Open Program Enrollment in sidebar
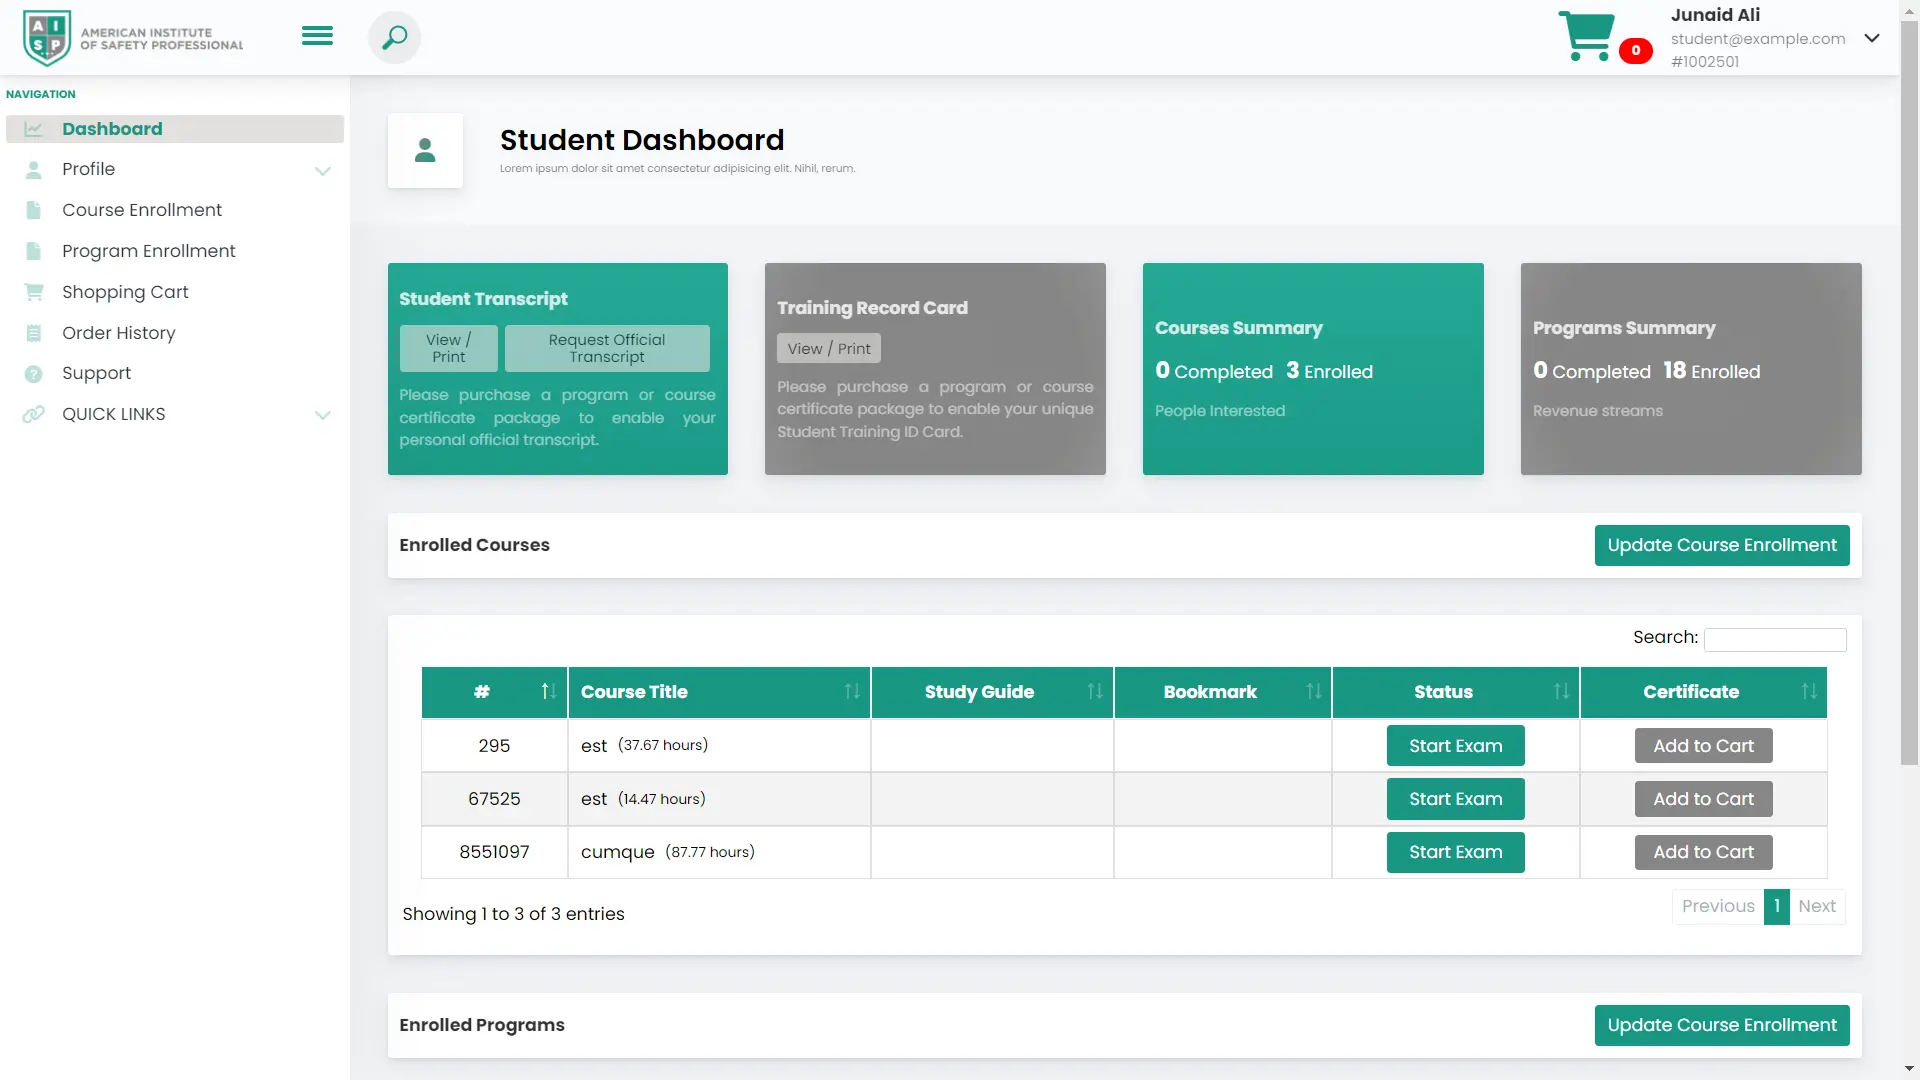This screenshot has height=1080, width=1920. click(149, 251)
